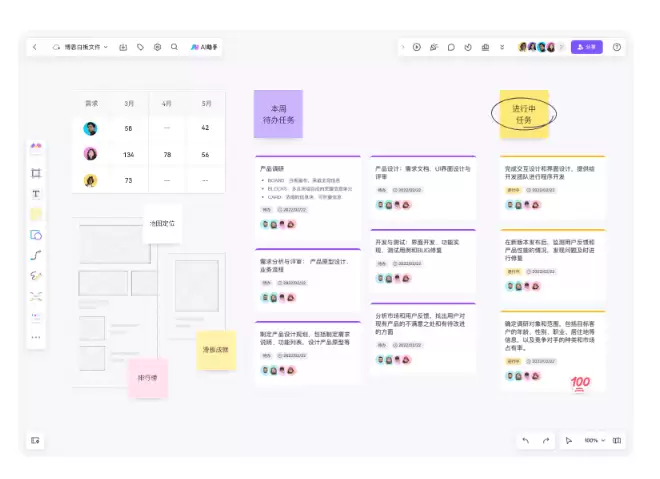Select the mind map tool
Screen dimensions: 660x479
(x=36, y=296)
